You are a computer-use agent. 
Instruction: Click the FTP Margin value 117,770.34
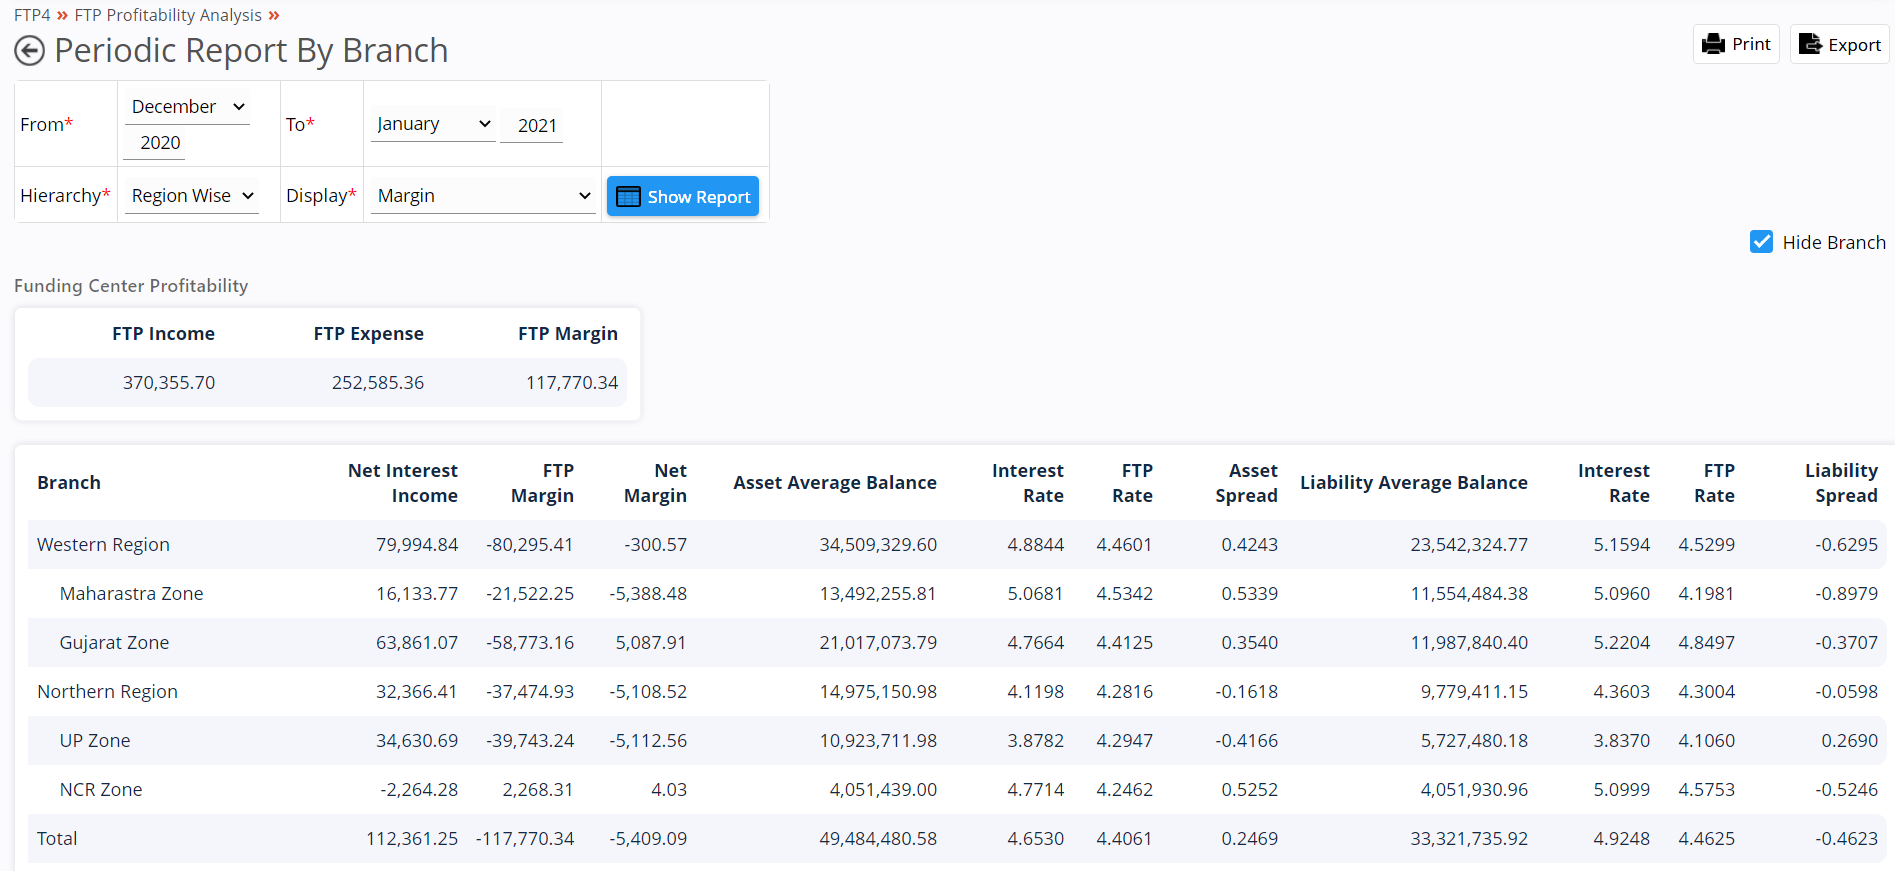(x=572, y=383)
